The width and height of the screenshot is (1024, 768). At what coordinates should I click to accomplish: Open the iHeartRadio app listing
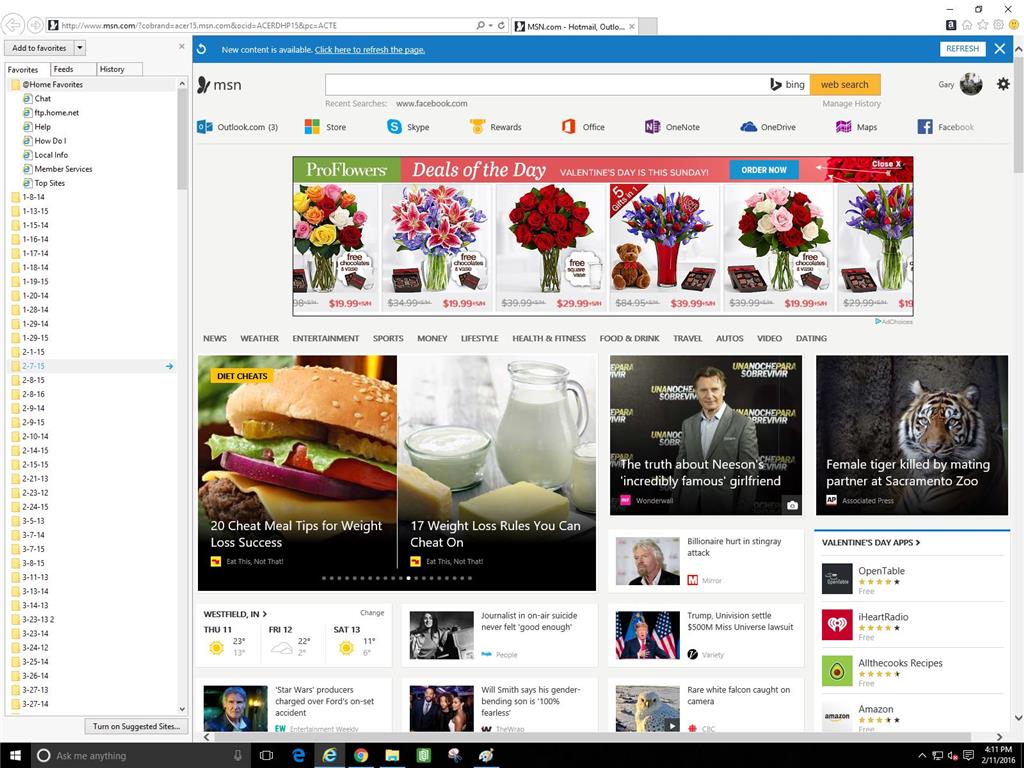pyautogui.click(x=912, y=625)
